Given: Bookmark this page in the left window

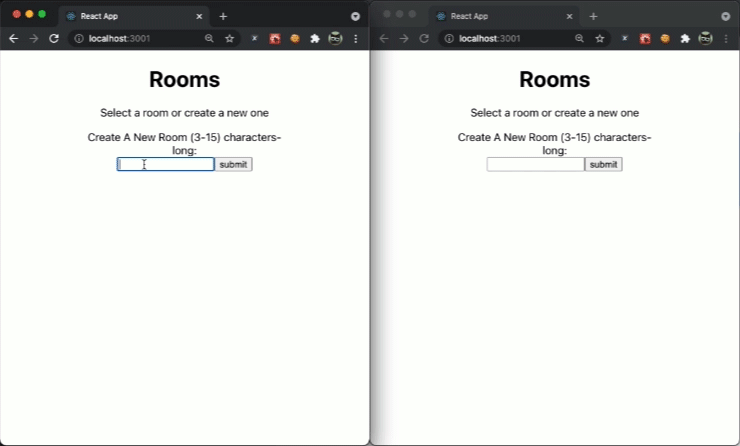Looking at the screenshot, I should 229,39.
